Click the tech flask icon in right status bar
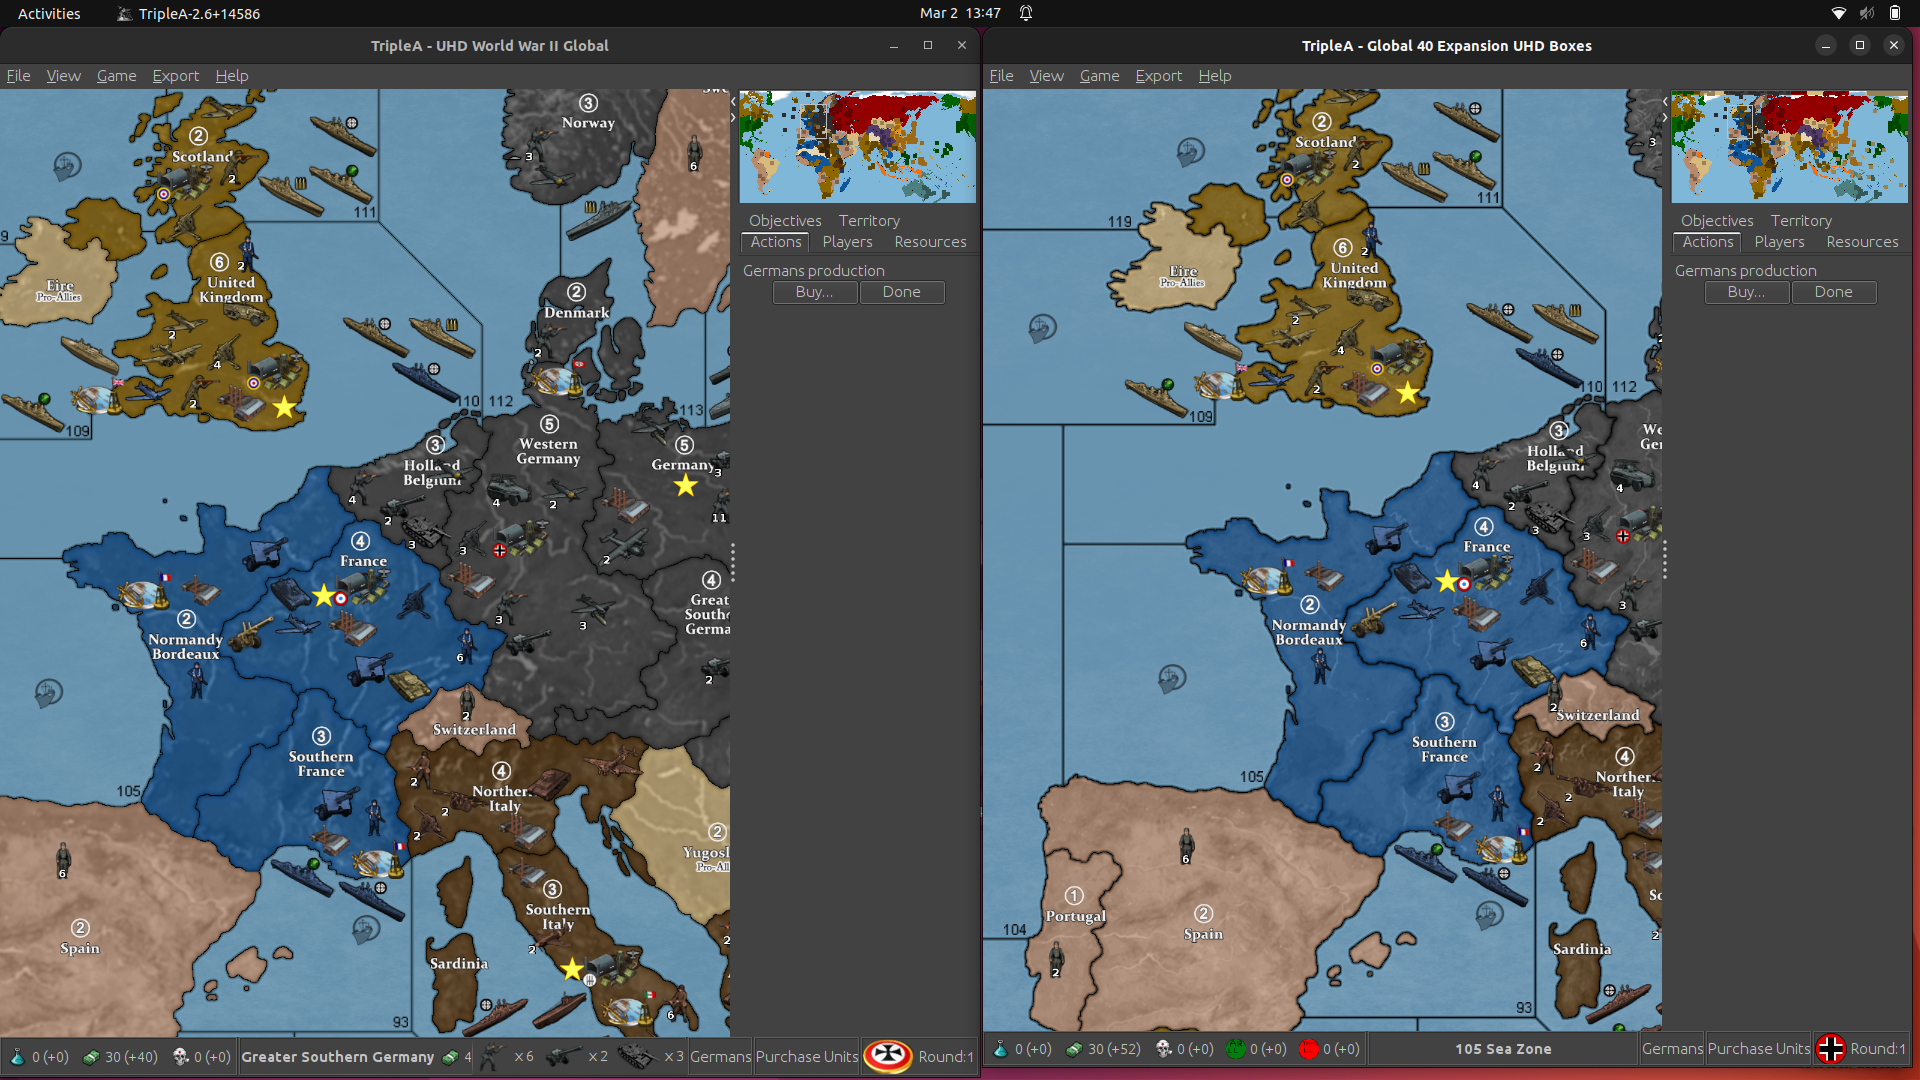Viewport: 1920px width, 1080px height. (1000, 1048)
